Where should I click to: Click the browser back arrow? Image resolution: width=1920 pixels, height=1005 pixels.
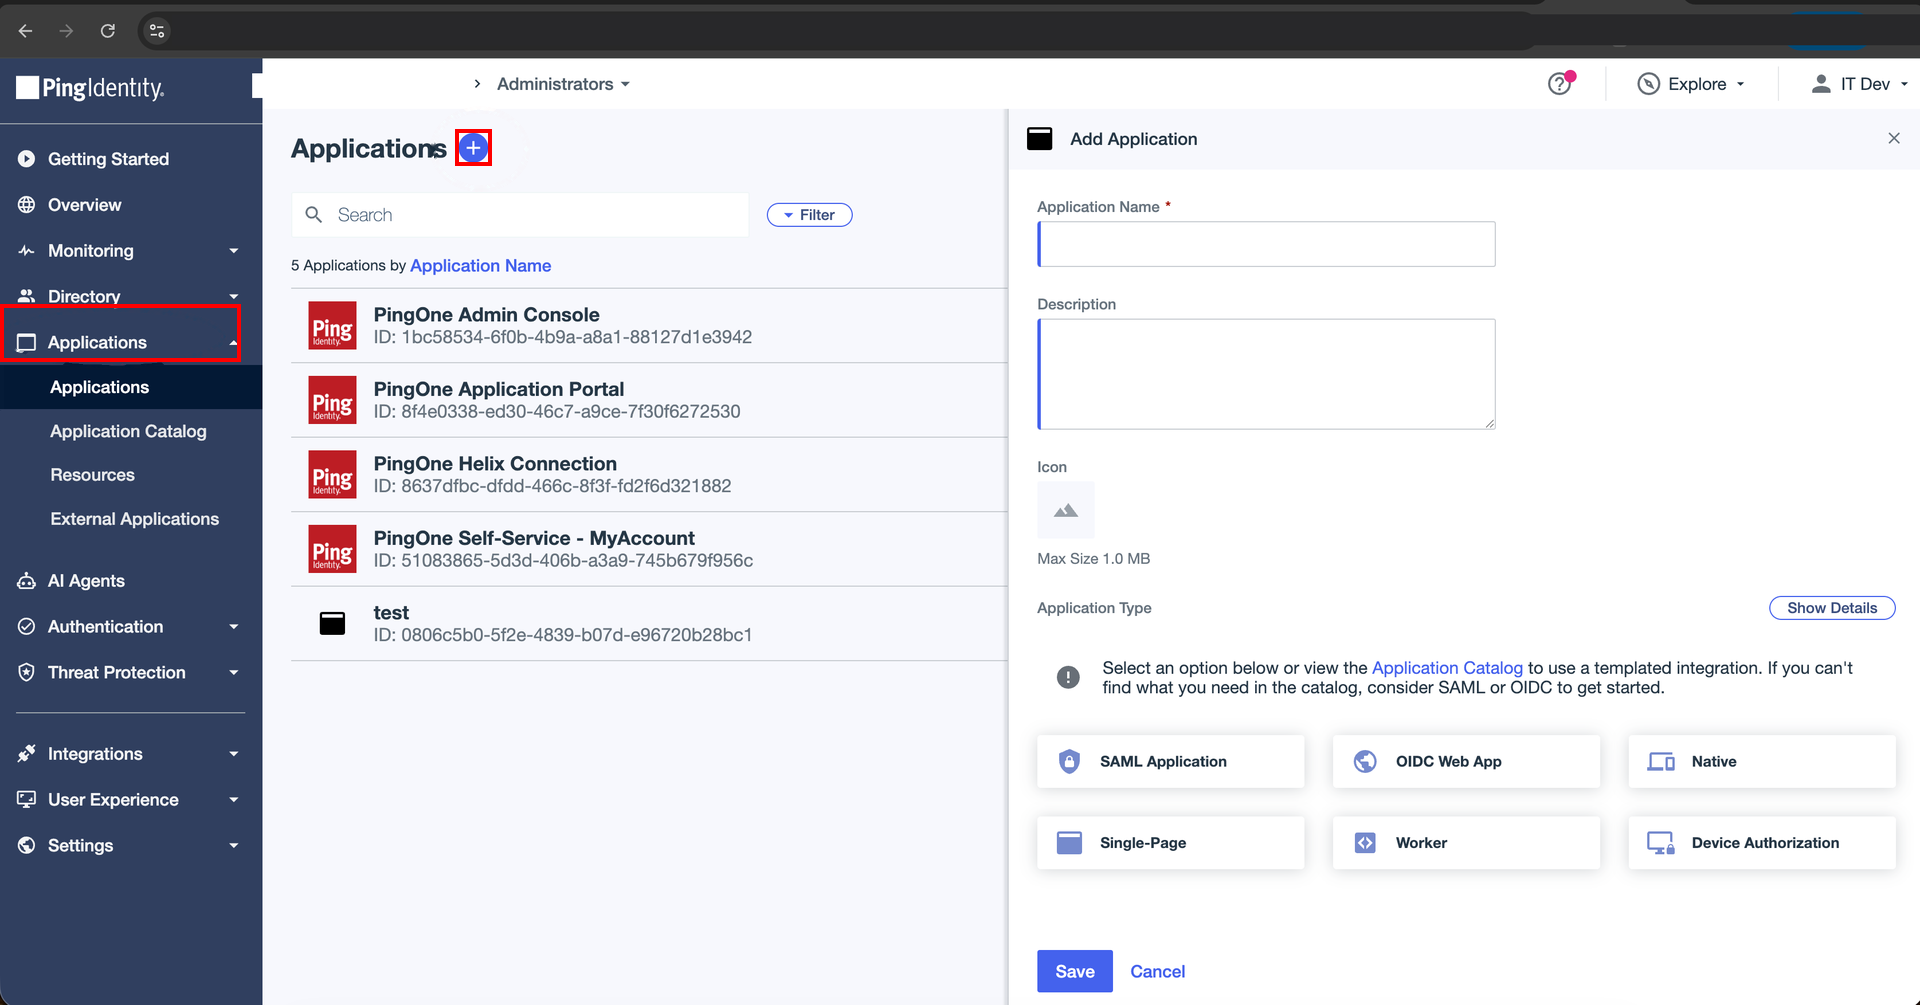(26, 31)
